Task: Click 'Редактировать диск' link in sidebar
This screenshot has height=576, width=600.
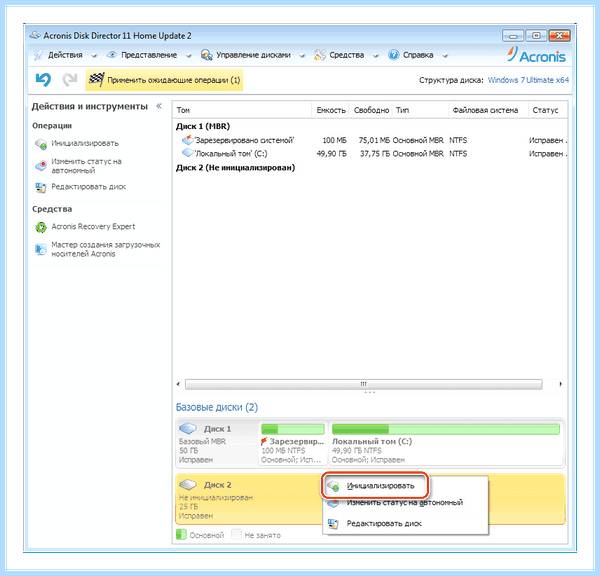Action: [88, 187]
